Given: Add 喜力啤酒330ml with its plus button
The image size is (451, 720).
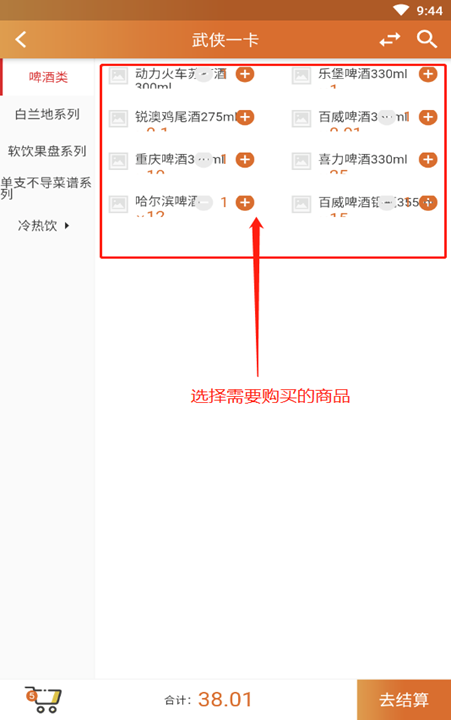Looking at the screenshot, I should point(428,160).
